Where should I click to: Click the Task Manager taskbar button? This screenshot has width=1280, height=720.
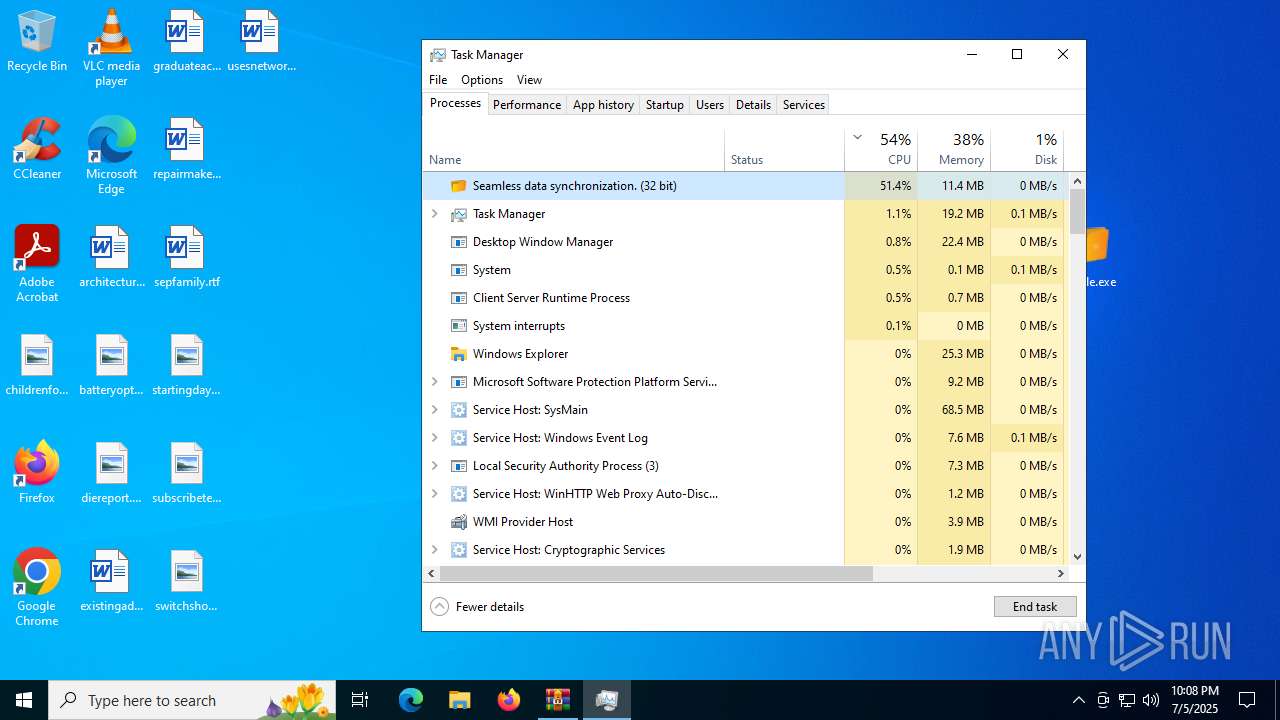point(607,700)
